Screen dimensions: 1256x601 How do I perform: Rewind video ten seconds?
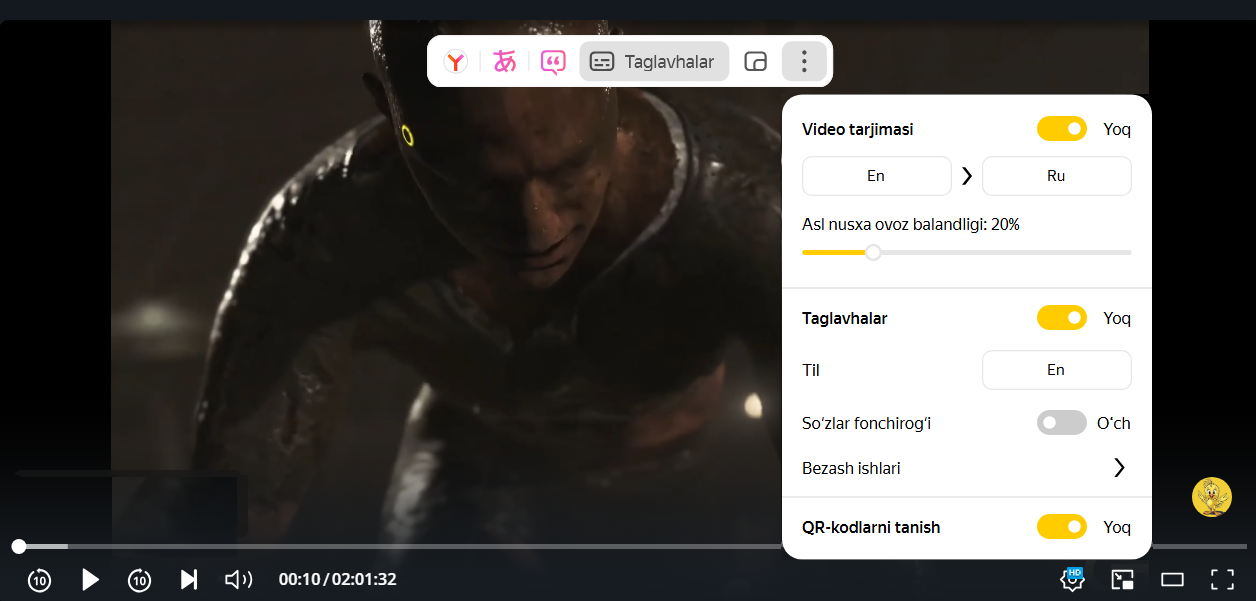(x=39, y=579)
